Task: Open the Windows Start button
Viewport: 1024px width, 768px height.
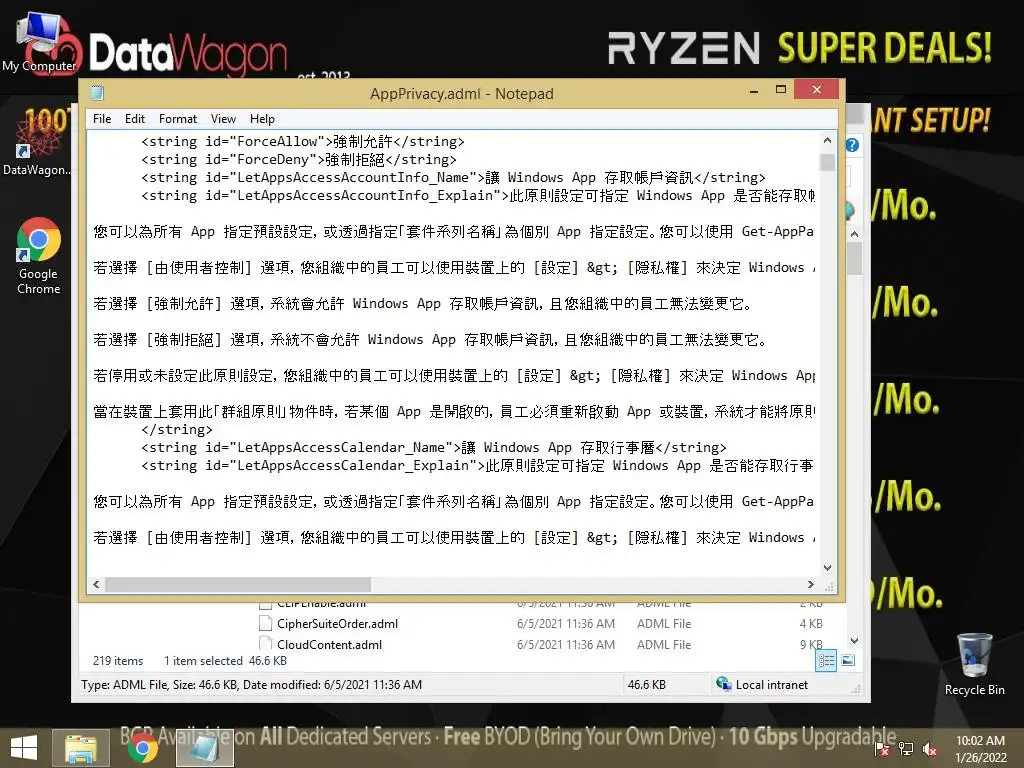Action: click(24, 748)
